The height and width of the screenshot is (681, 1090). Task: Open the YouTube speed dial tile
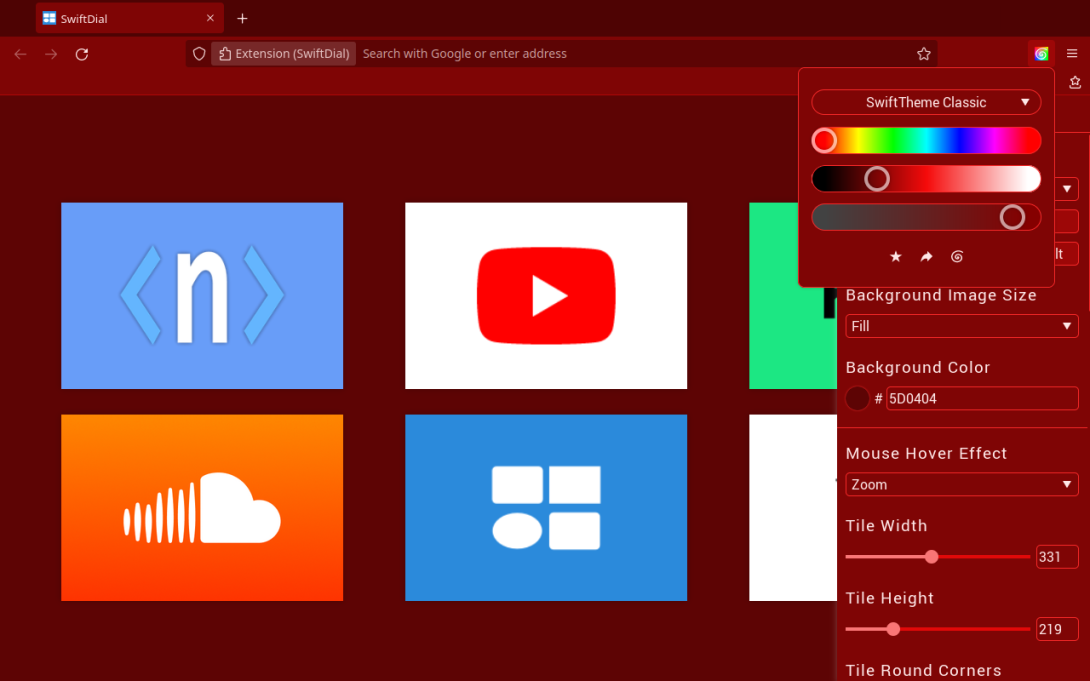pos(546,295)
